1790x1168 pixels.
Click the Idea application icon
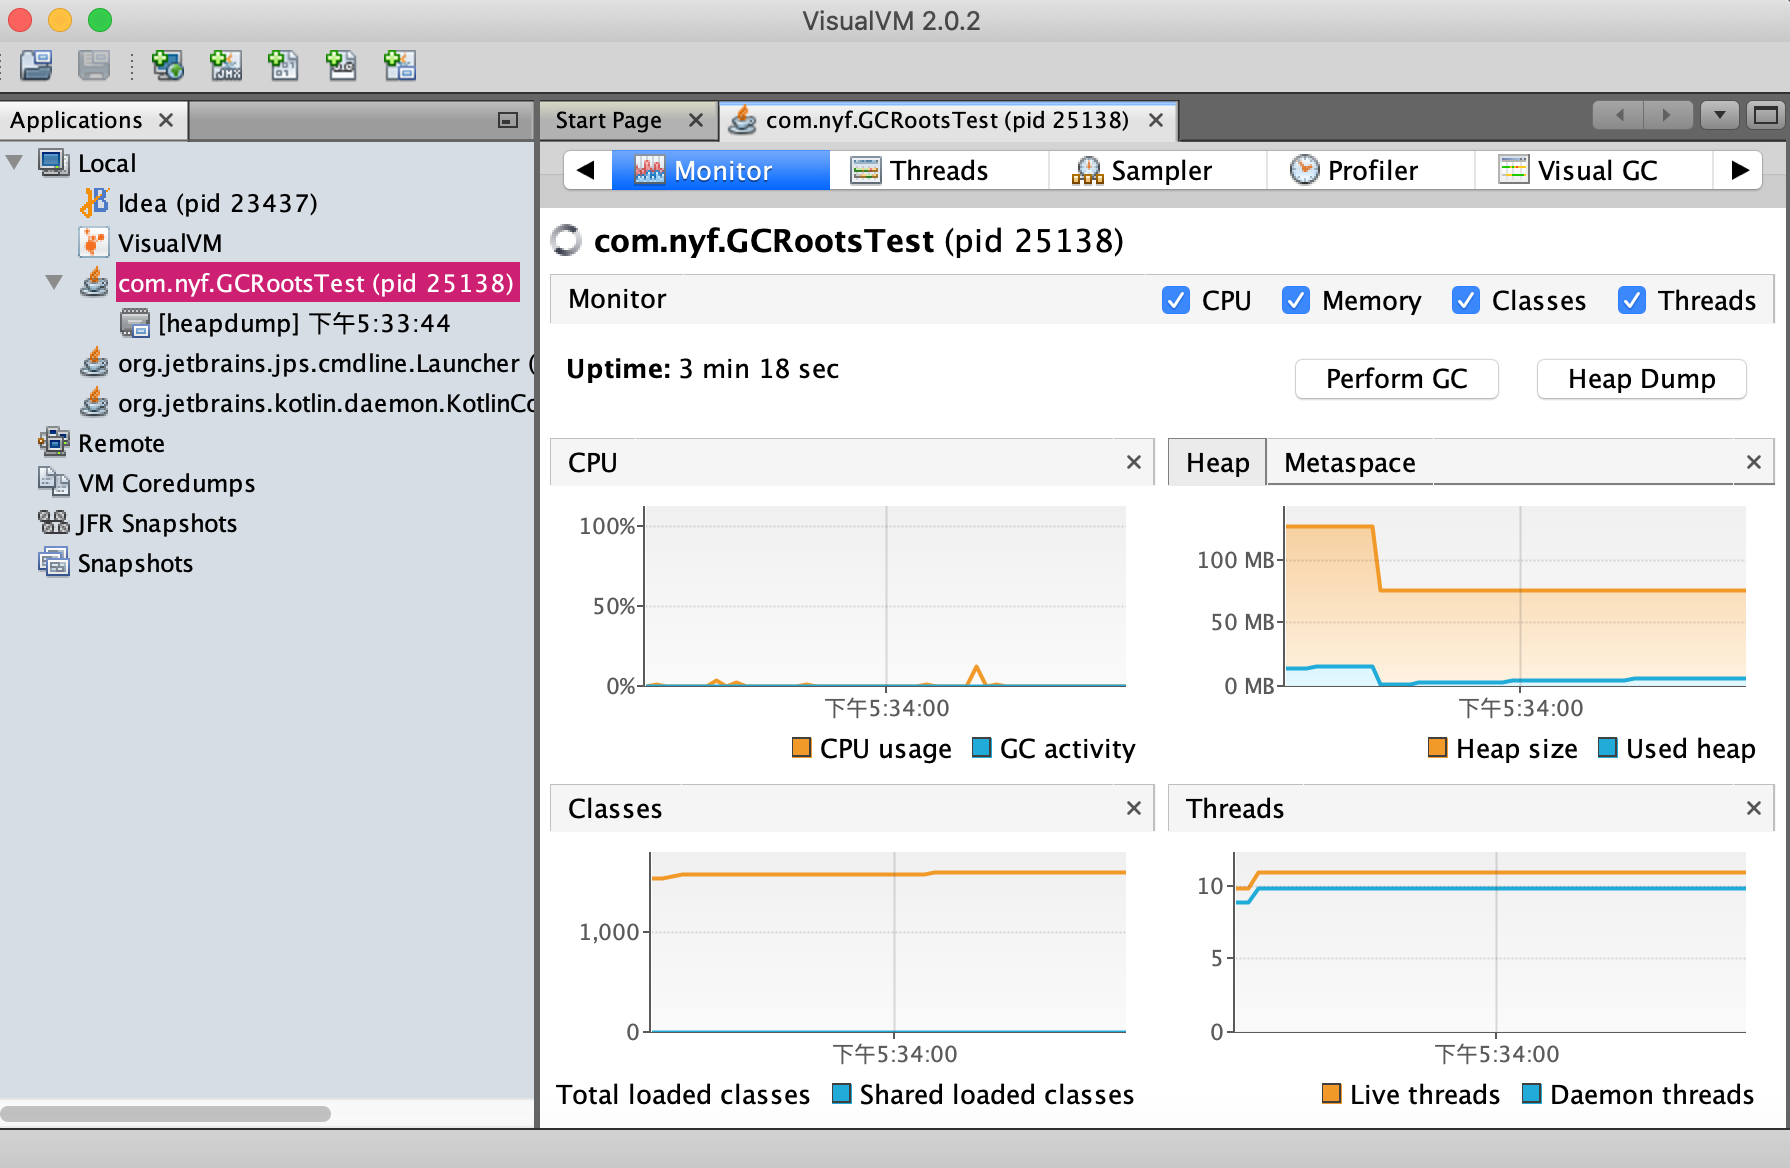point(94,202)
